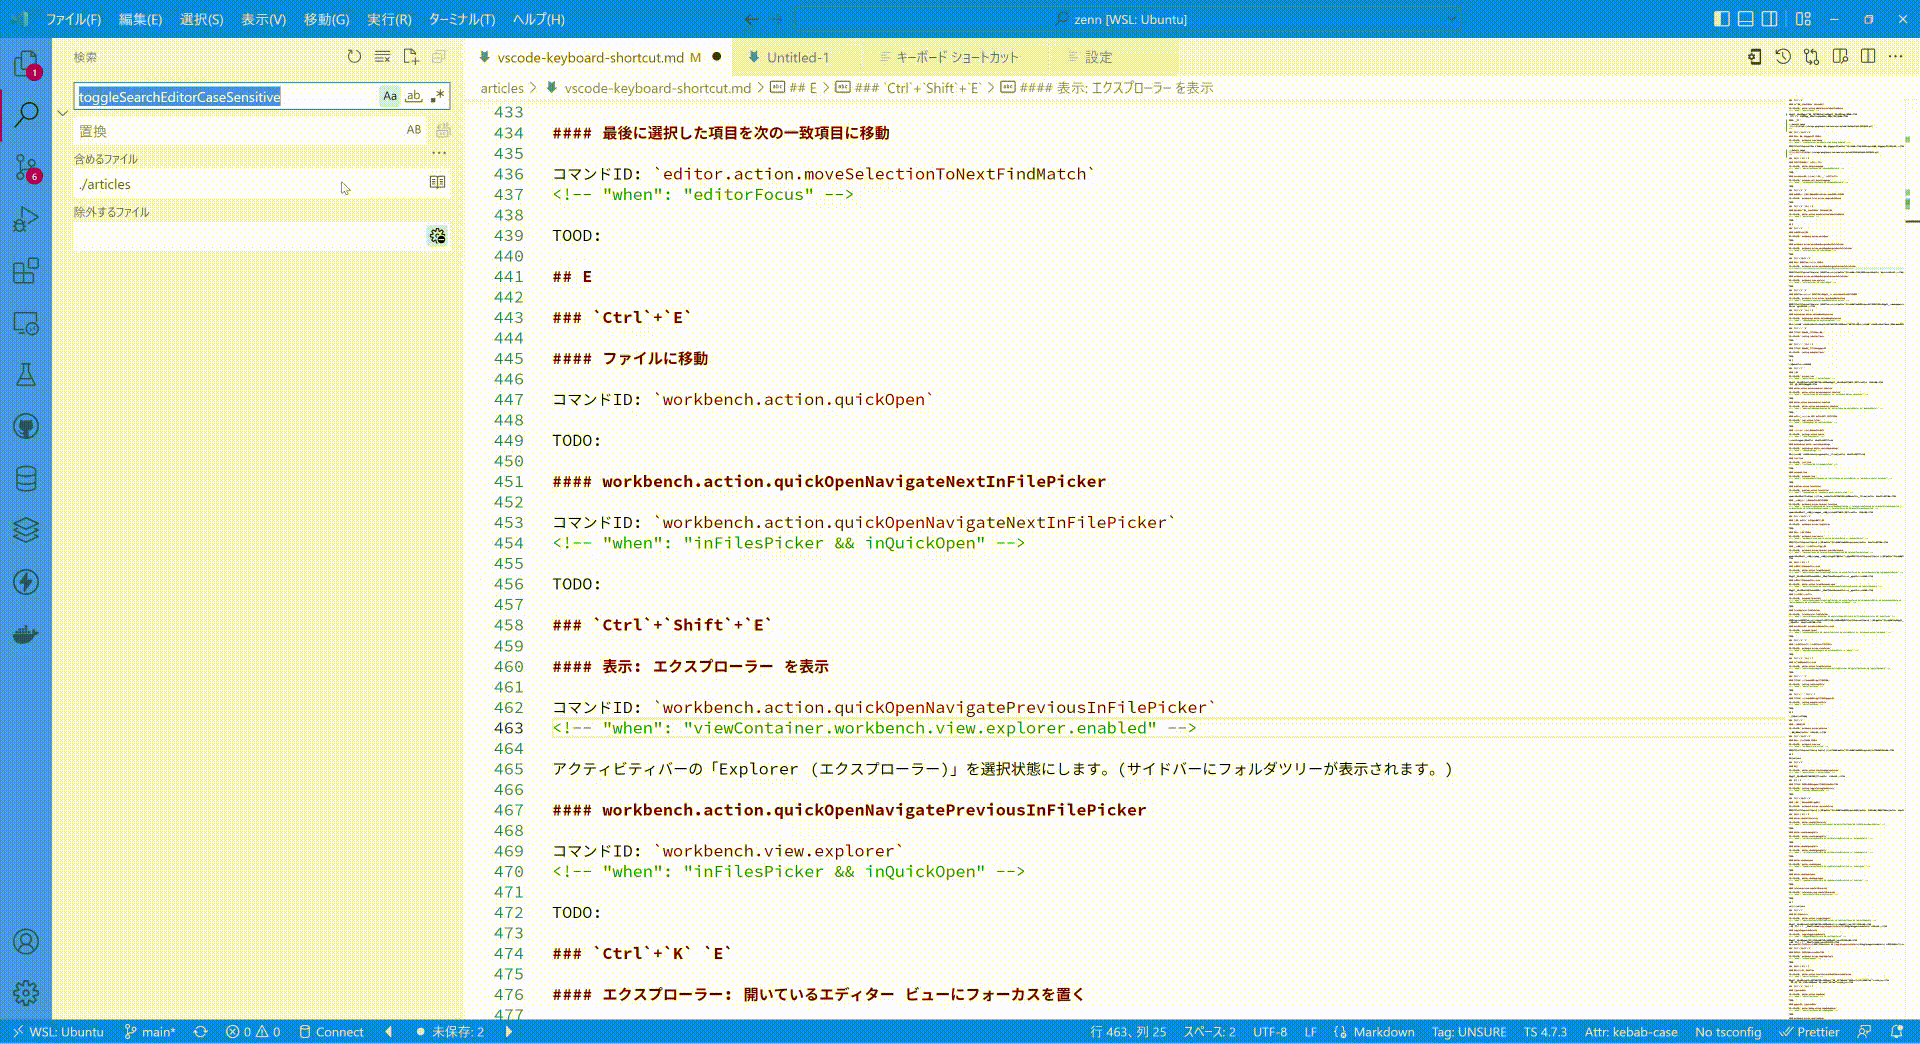The height and width of the screenshot is (1044, 1920).
Task: Click Connect in status bar
Action: point(331,1032)
